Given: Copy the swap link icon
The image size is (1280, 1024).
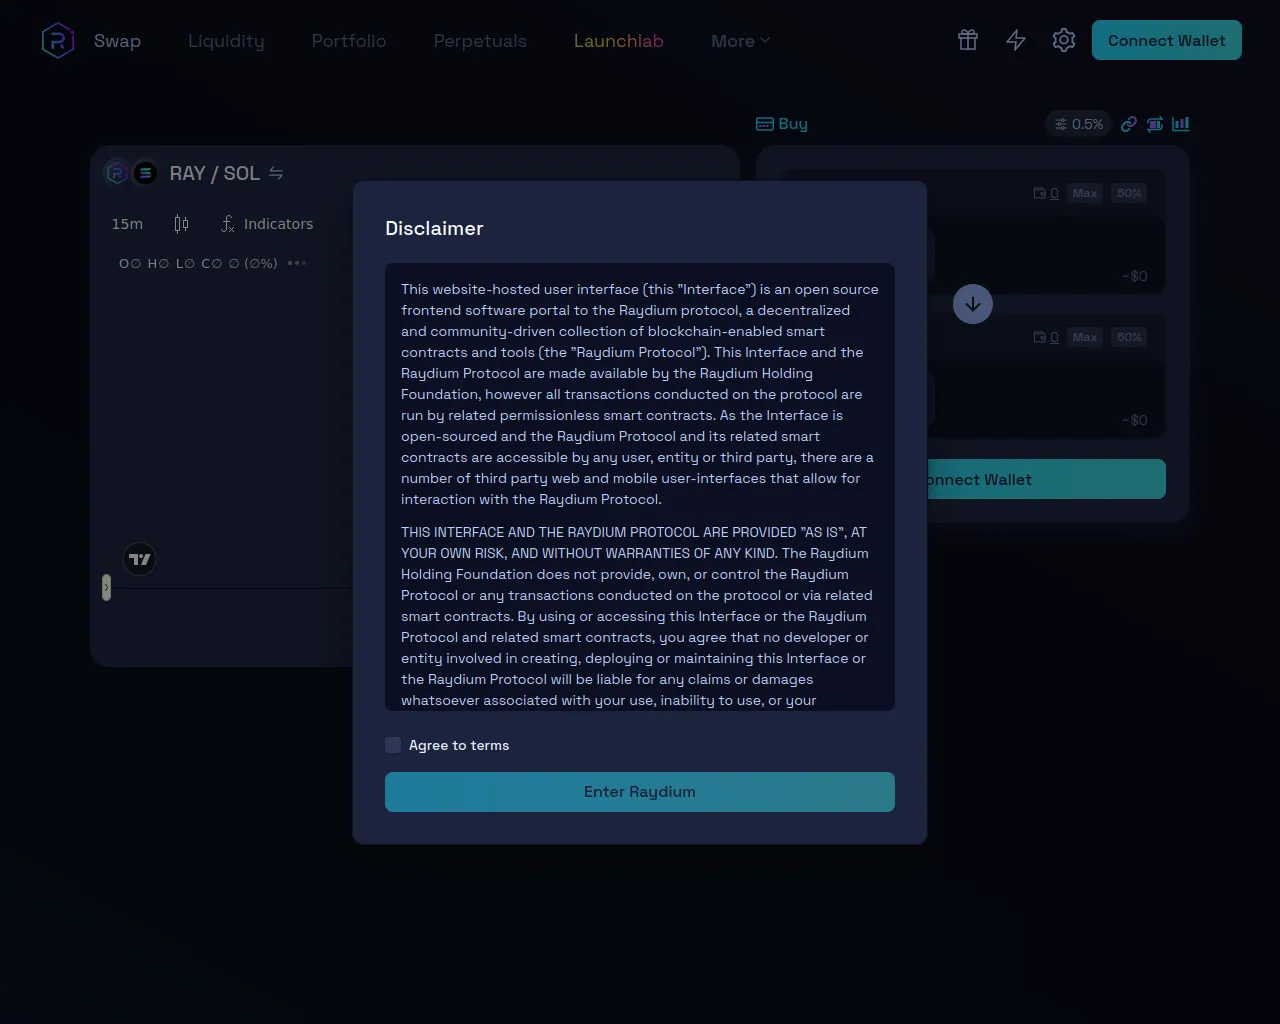Looking at the screenshot, I should [1129, 124].
